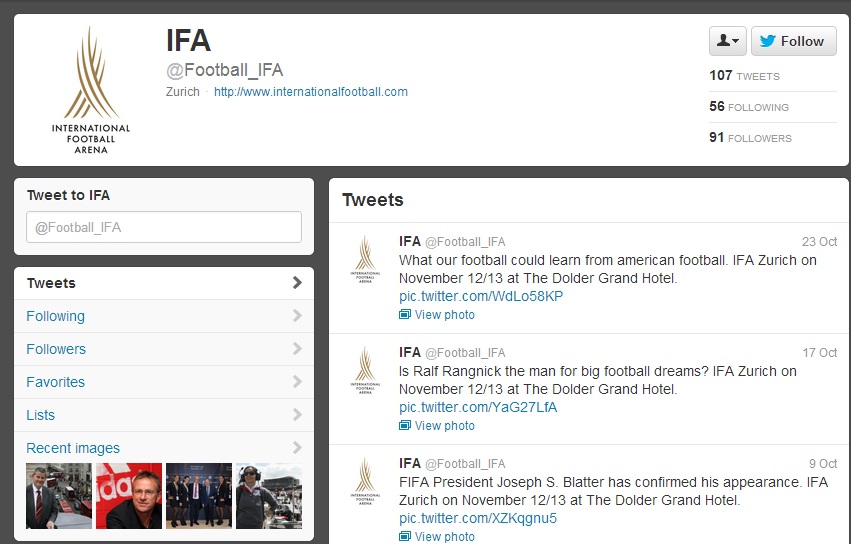
Task: Open the user actions dropdown beside Follow
Action: (727, 41)
